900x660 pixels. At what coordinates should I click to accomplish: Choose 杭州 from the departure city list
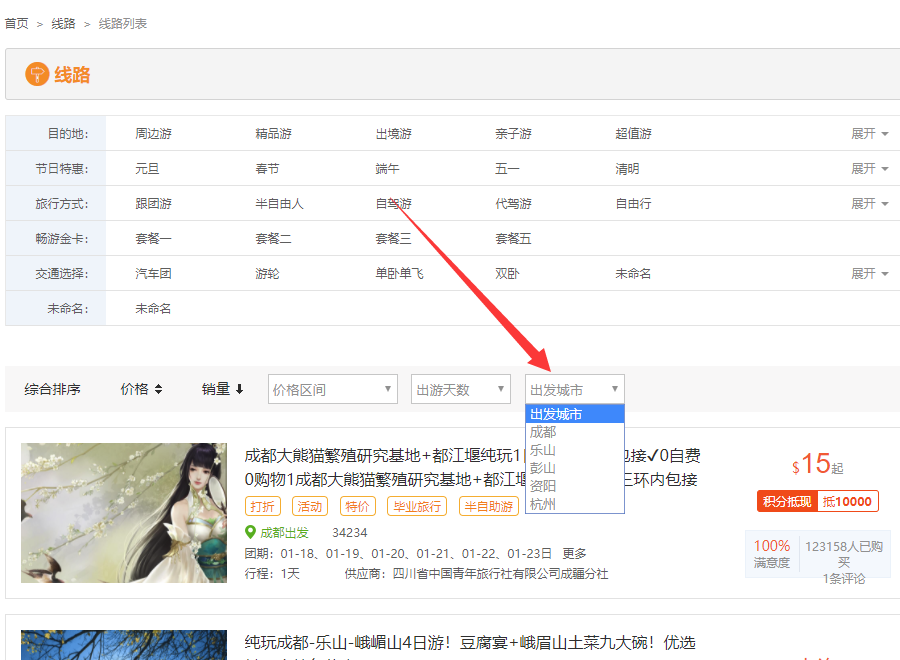[544, 504]
